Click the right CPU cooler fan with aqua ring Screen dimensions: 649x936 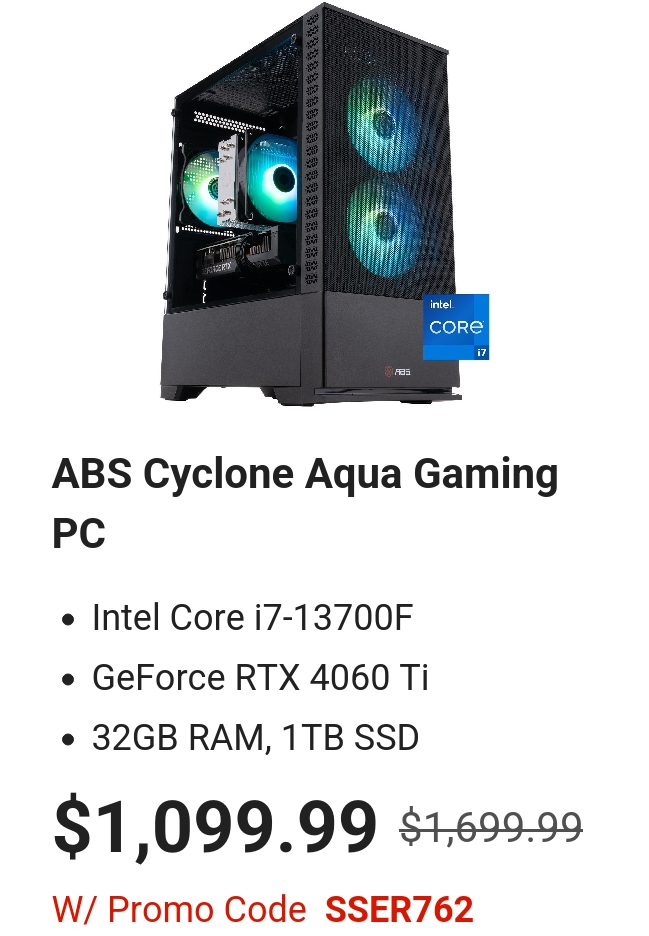click(x=273, y=178)
